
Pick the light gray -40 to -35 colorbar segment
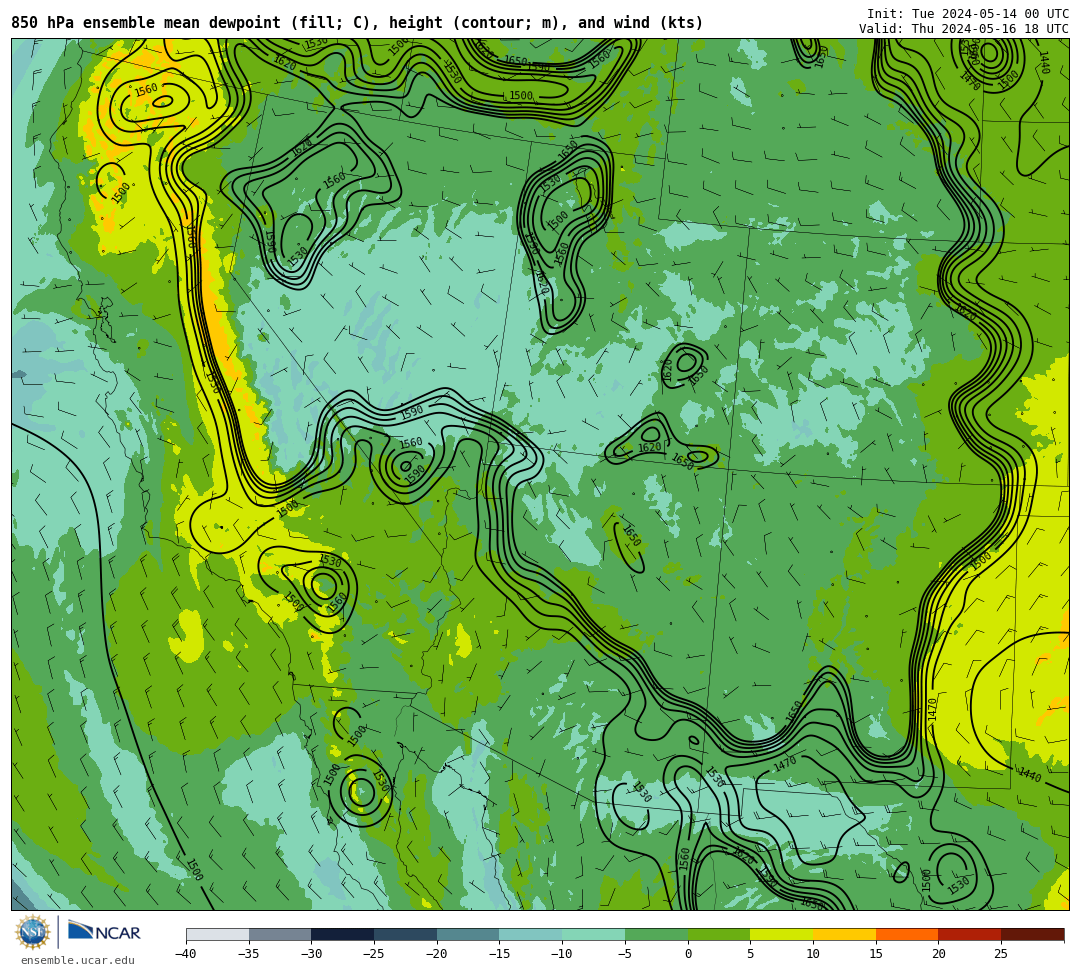(x=218, y=934)
